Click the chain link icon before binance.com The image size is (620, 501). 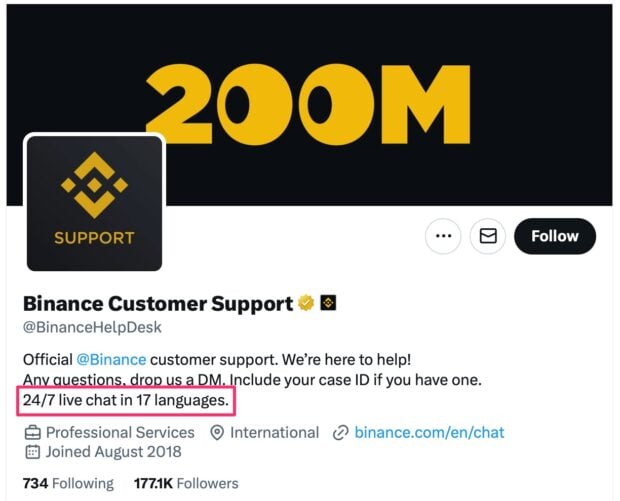click(341, 433)
